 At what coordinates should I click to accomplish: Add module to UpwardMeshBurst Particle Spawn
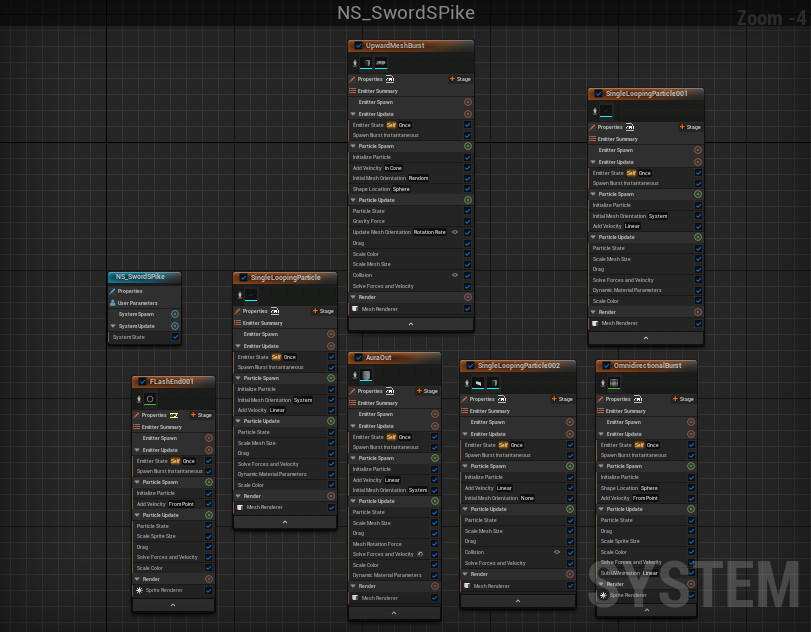[x=467, y=146]
